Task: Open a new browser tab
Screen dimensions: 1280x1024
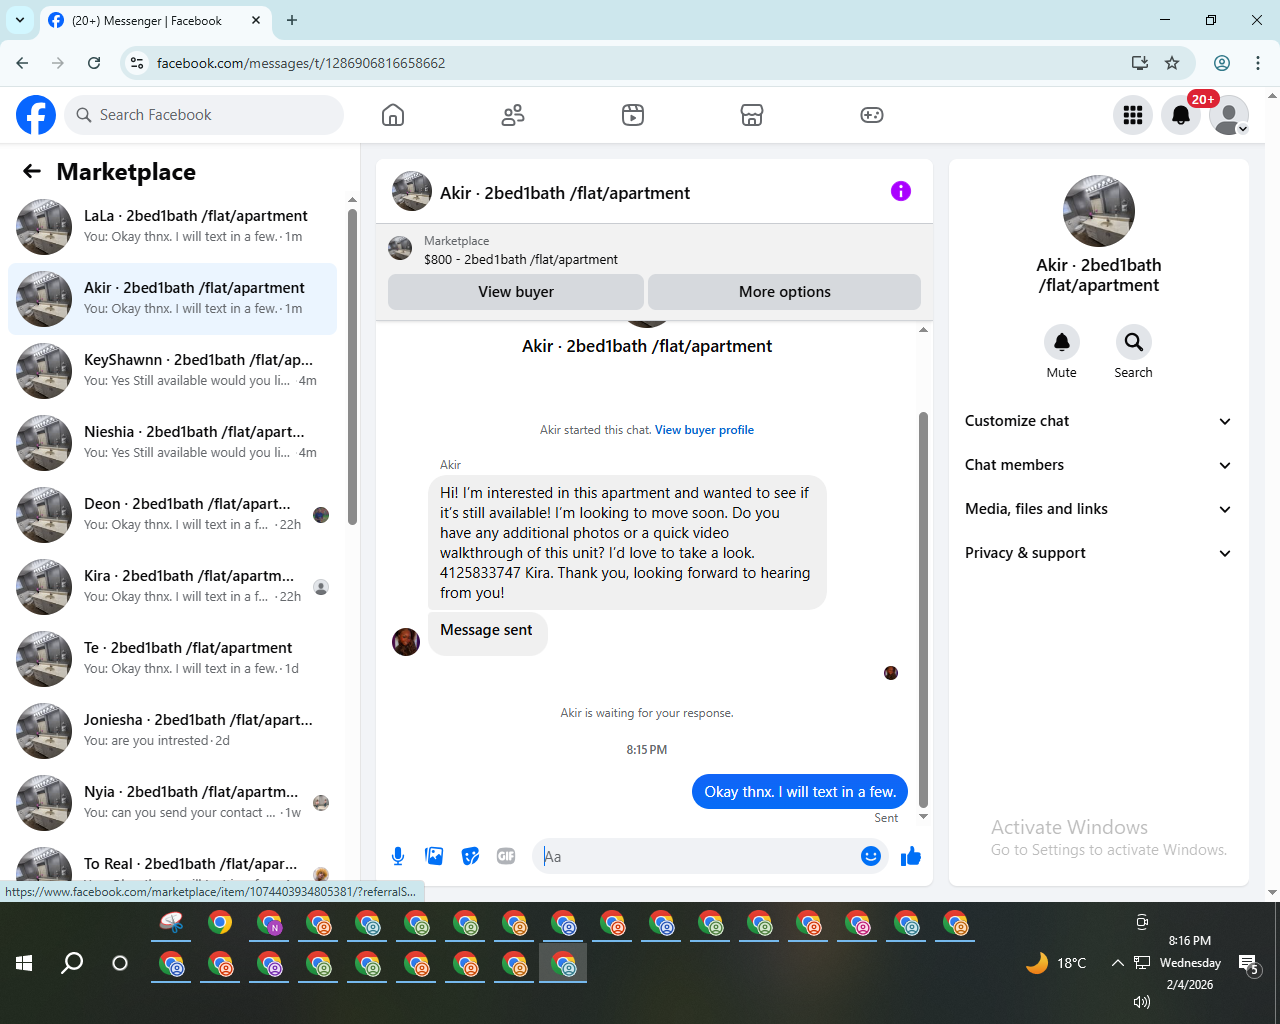Action: click(x=292, y=20)
